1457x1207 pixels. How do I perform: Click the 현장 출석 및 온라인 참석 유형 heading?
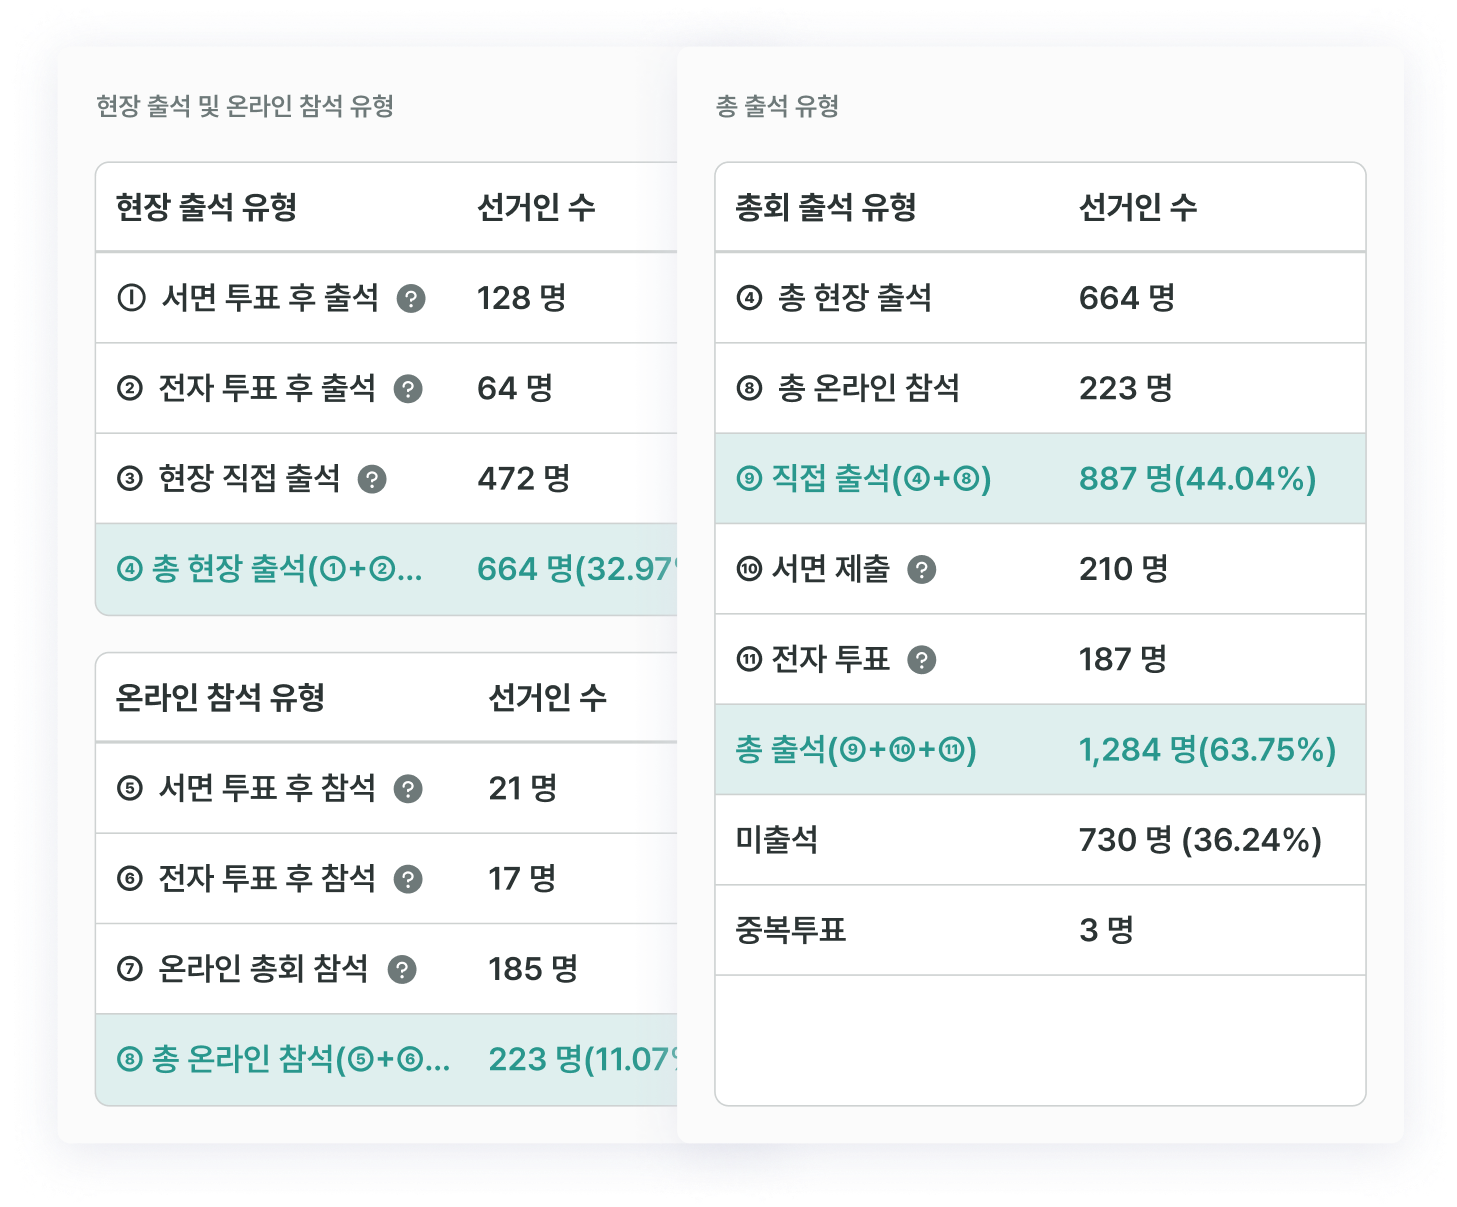[245, 106]
